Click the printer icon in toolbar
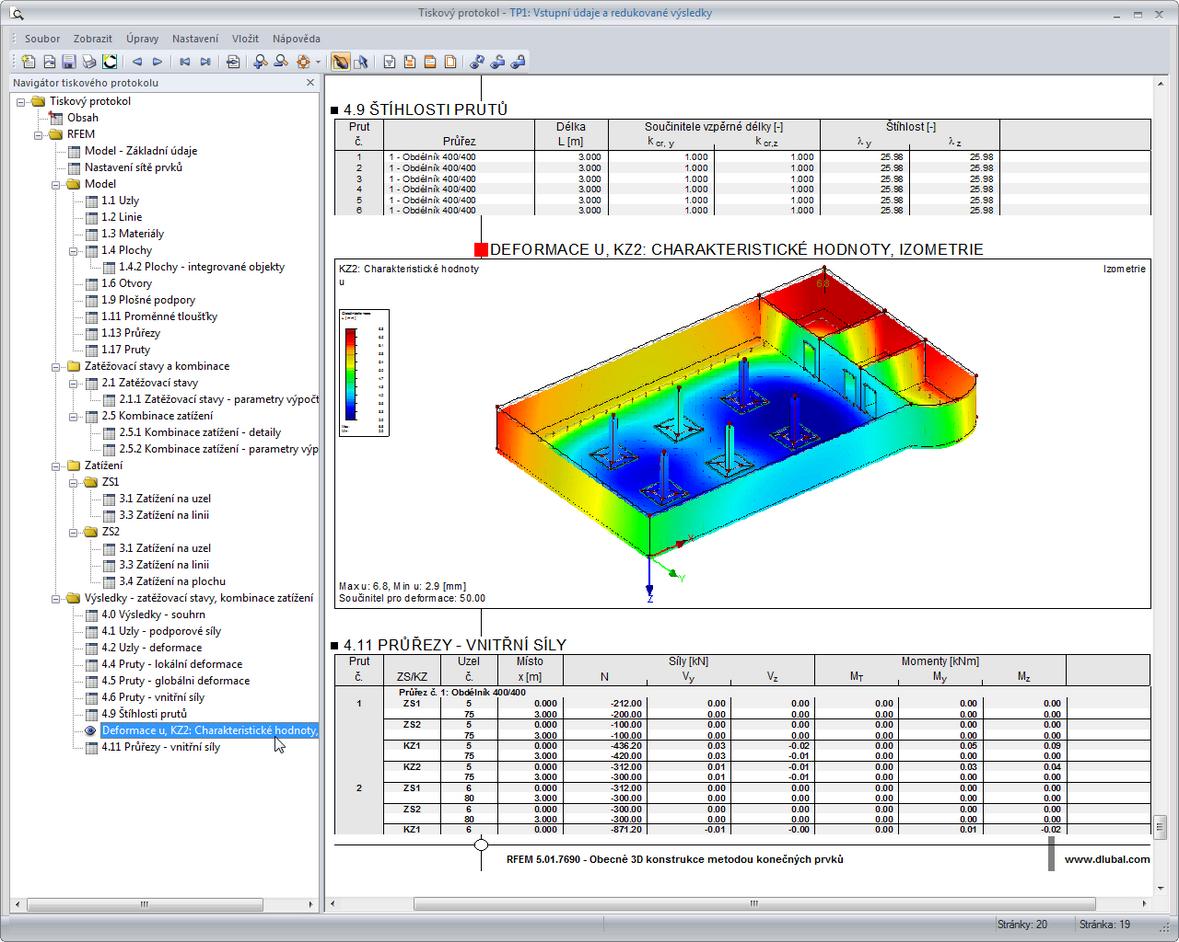This screenshot has height=942, width=1179. pyautogui.click(x=89, y=62)
